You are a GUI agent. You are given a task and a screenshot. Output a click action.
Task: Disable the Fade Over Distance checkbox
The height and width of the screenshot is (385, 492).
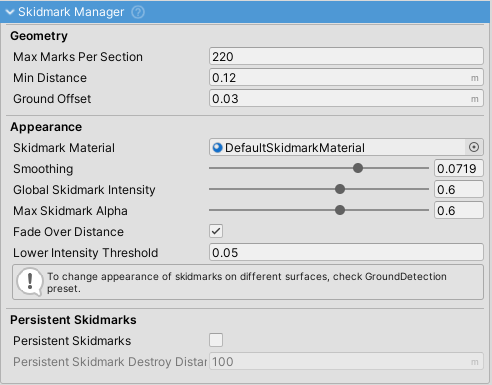coord(216,231)
